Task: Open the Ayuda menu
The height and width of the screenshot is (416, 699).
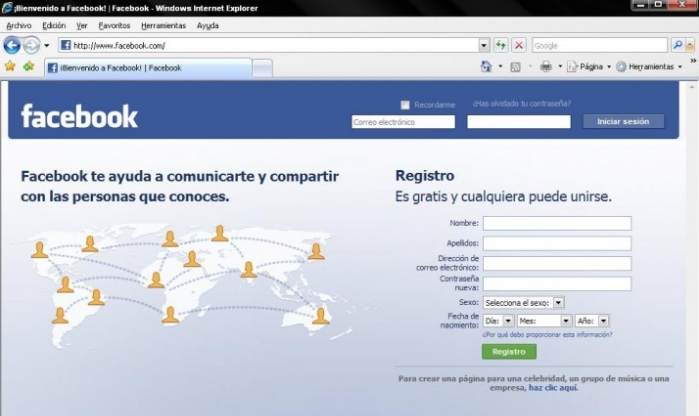Action: pyautogui.click(x=208, y=26)
